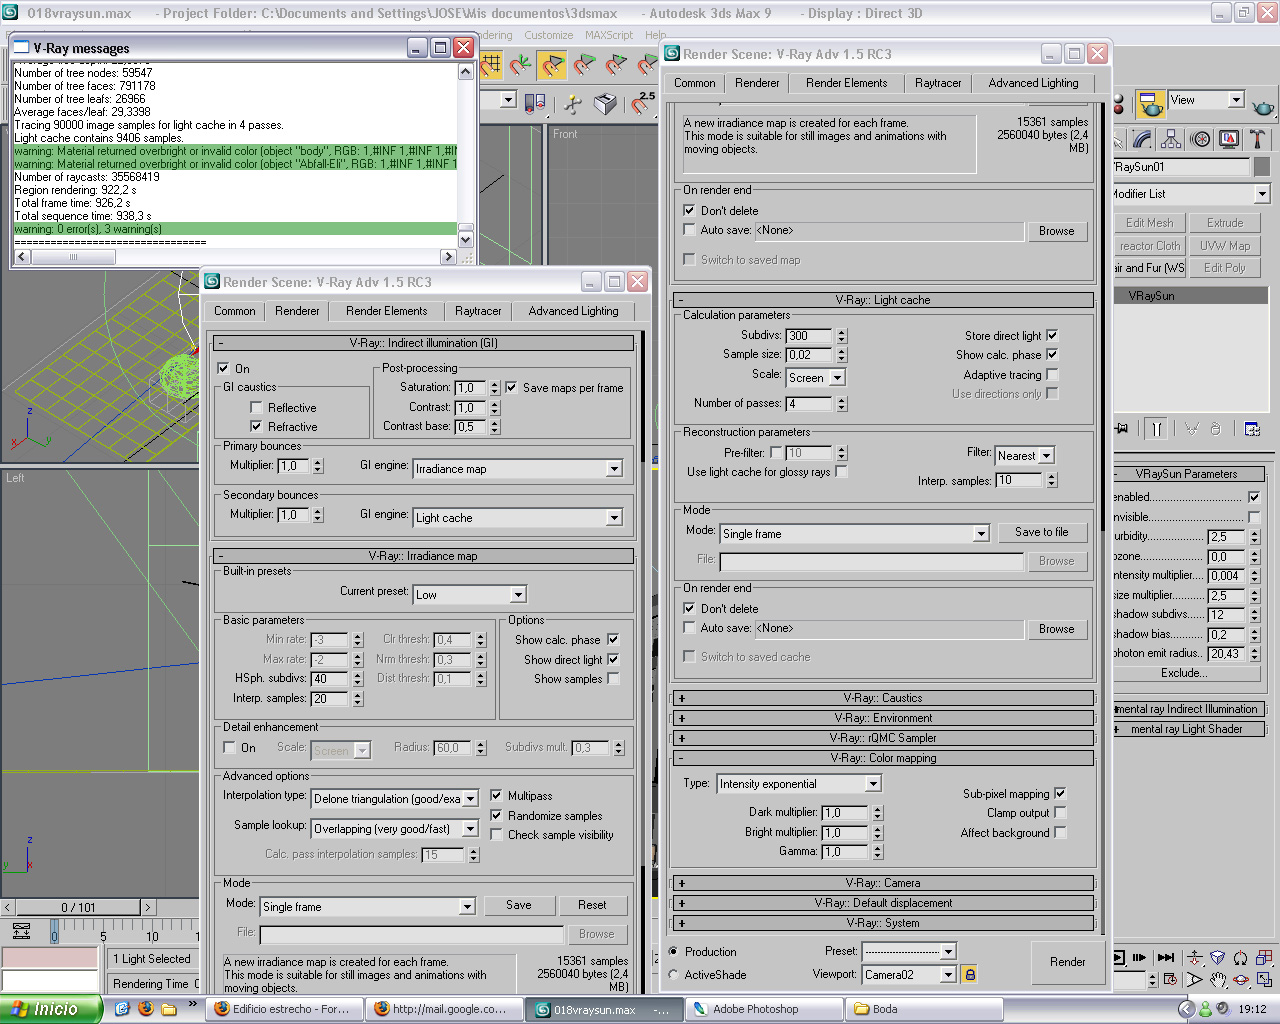
Task: Click the VRaySun01 object color swatch
Action: click(1262, 167)
